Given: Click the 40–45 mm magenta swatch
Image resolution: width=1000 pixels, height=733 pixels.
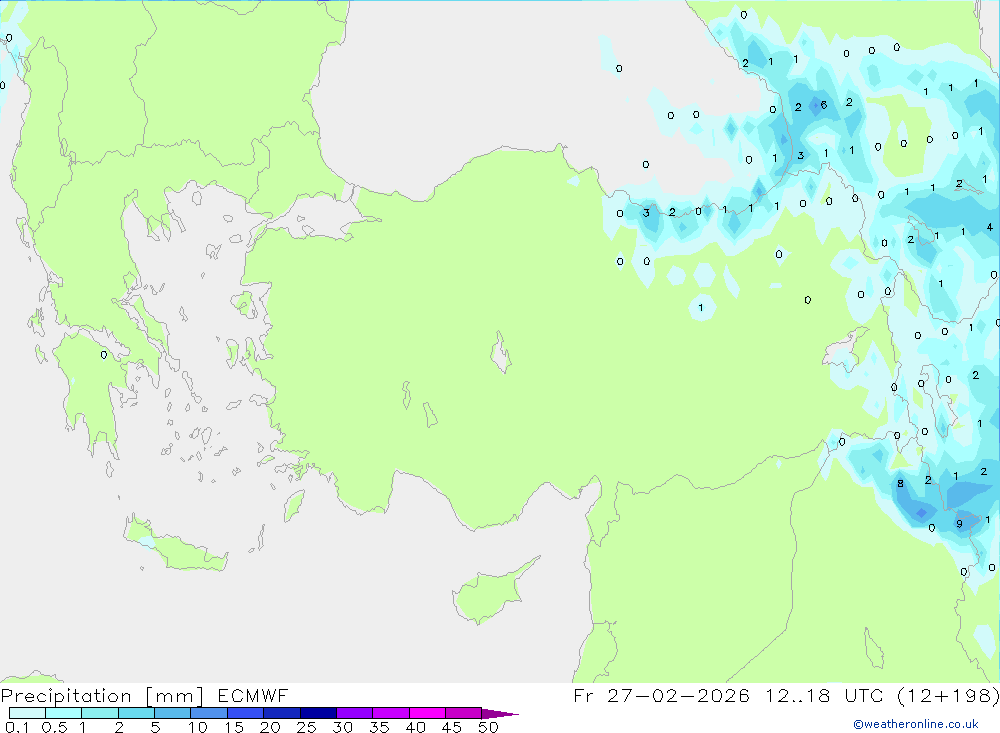Looking at the screenshot, I should (427, 713).
